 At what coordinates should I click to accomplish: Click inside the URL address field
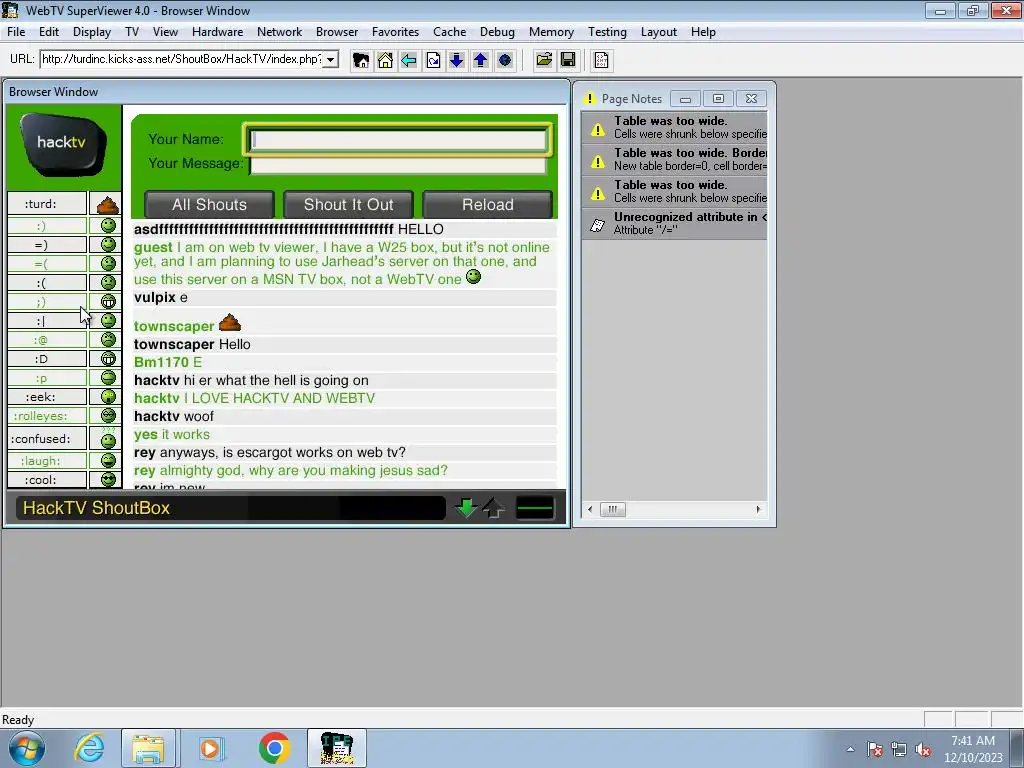[x=181, y=59]
